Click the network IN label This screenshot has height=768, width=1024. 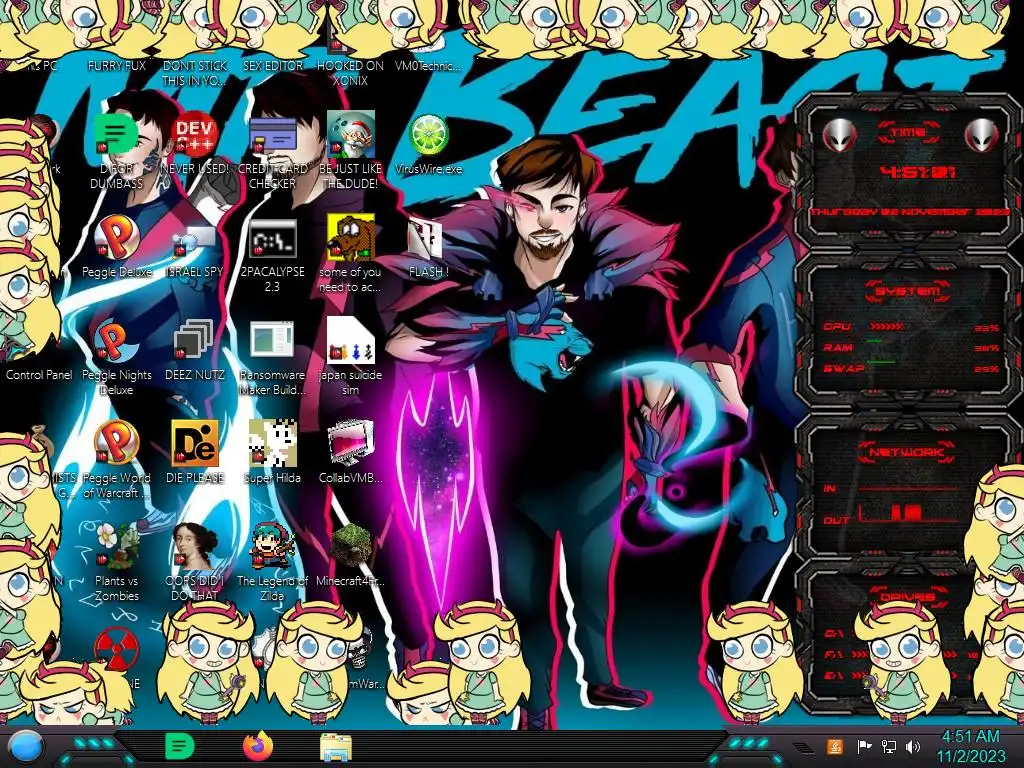coord(829,488)
